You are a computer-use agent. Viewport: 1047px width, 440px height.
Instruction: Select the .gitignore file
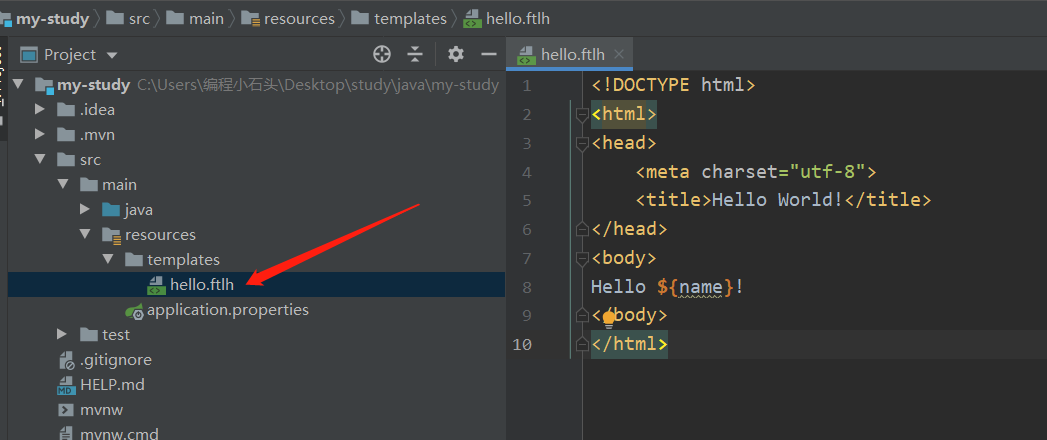coord(116,360)
